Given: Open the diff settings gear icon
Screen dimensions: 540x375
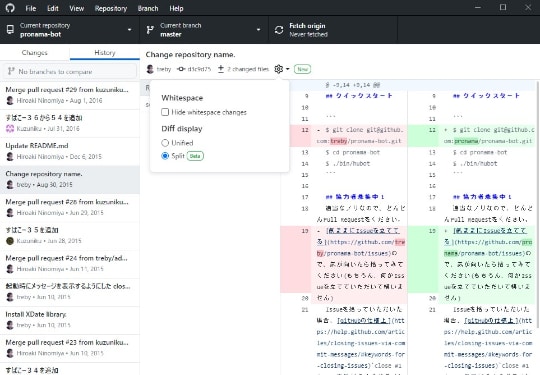Looking at the screenshot, I should (278, 69).
